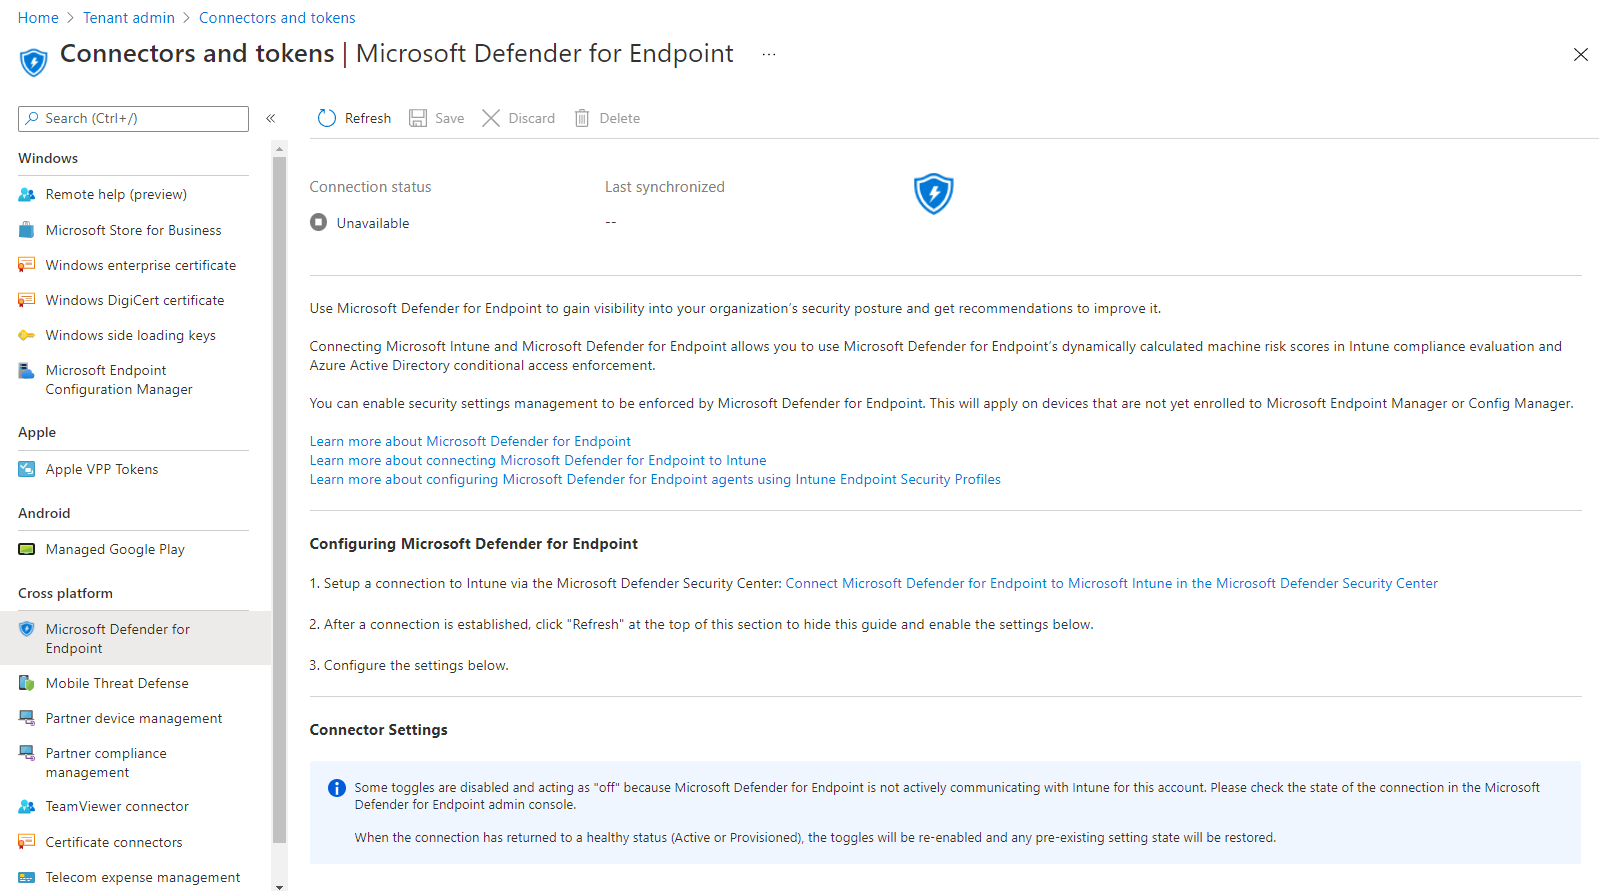Select the TeamViewer connector icon

click(27, 806)
